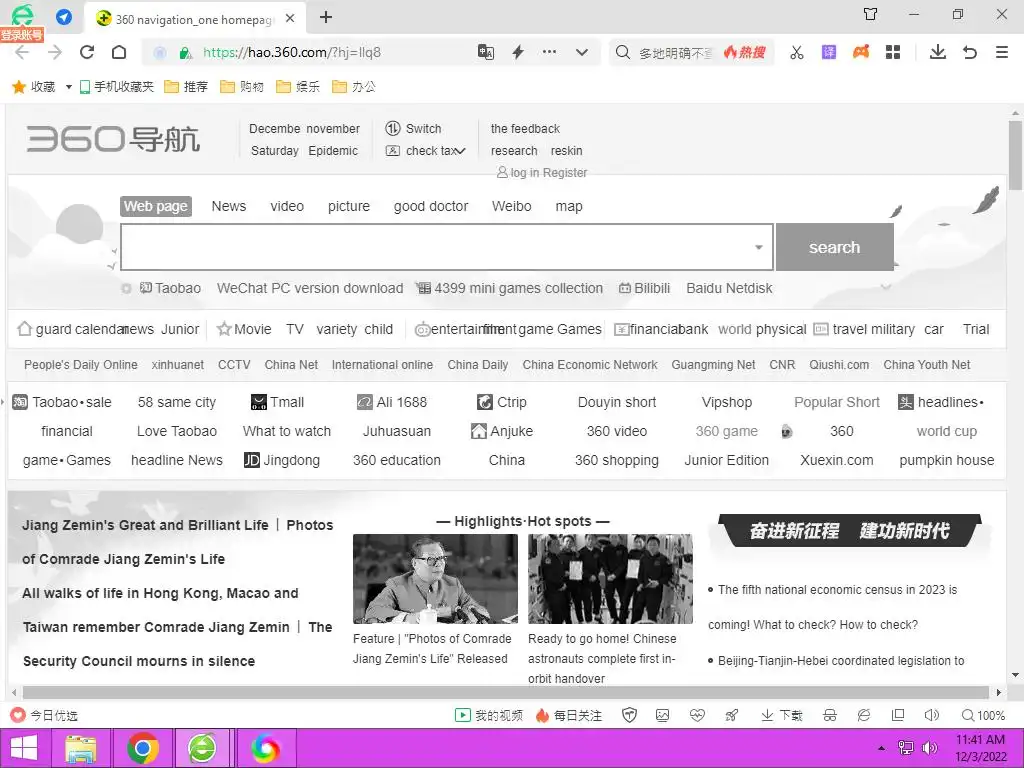
Task: Open the 办公 bookmarks folder
Action: [354, 87]
